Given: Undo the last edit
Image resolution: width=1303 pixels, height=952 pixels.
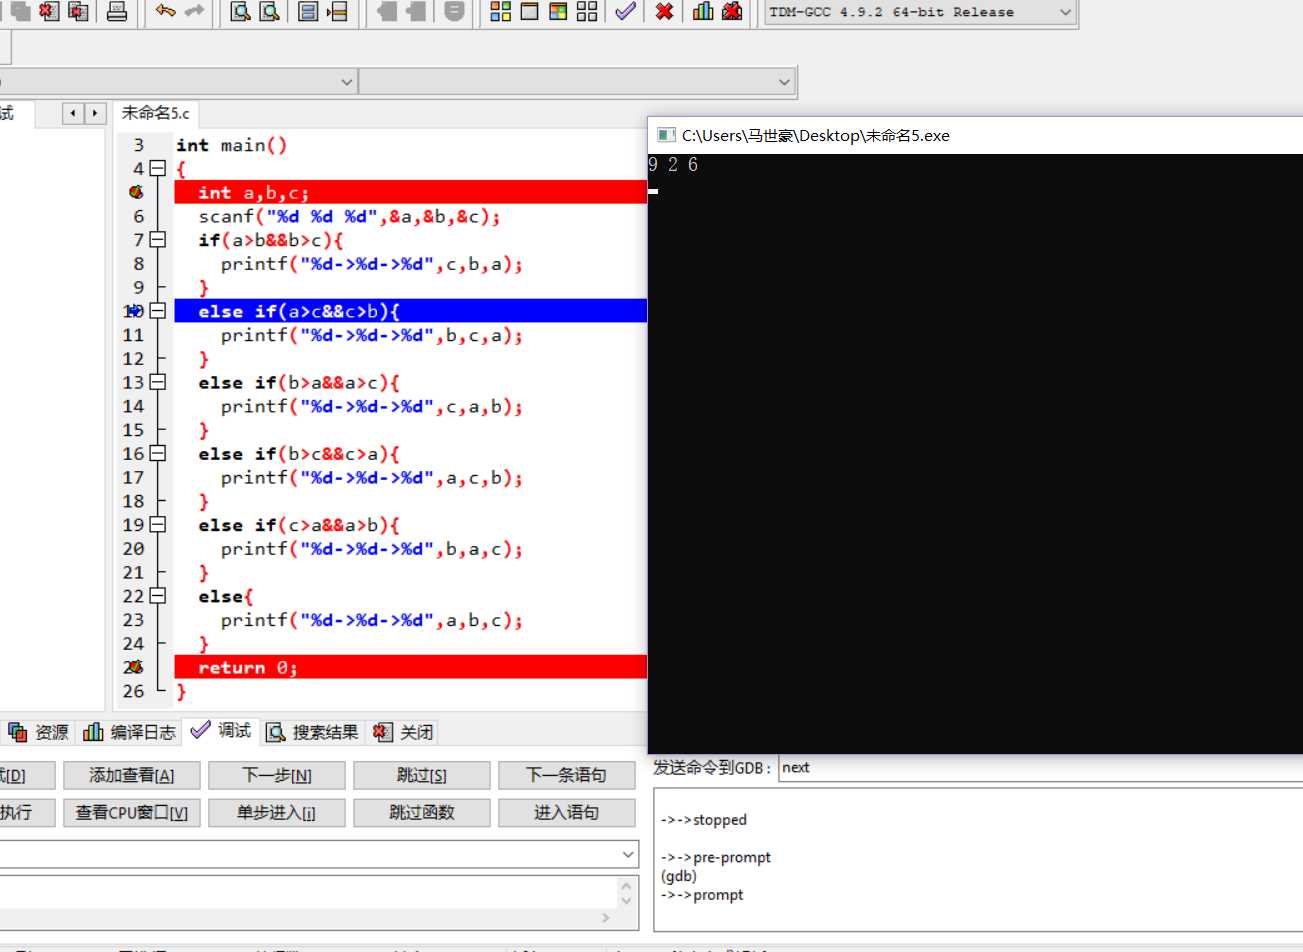Looking at the screenshot, I should [x=166, y=11].
